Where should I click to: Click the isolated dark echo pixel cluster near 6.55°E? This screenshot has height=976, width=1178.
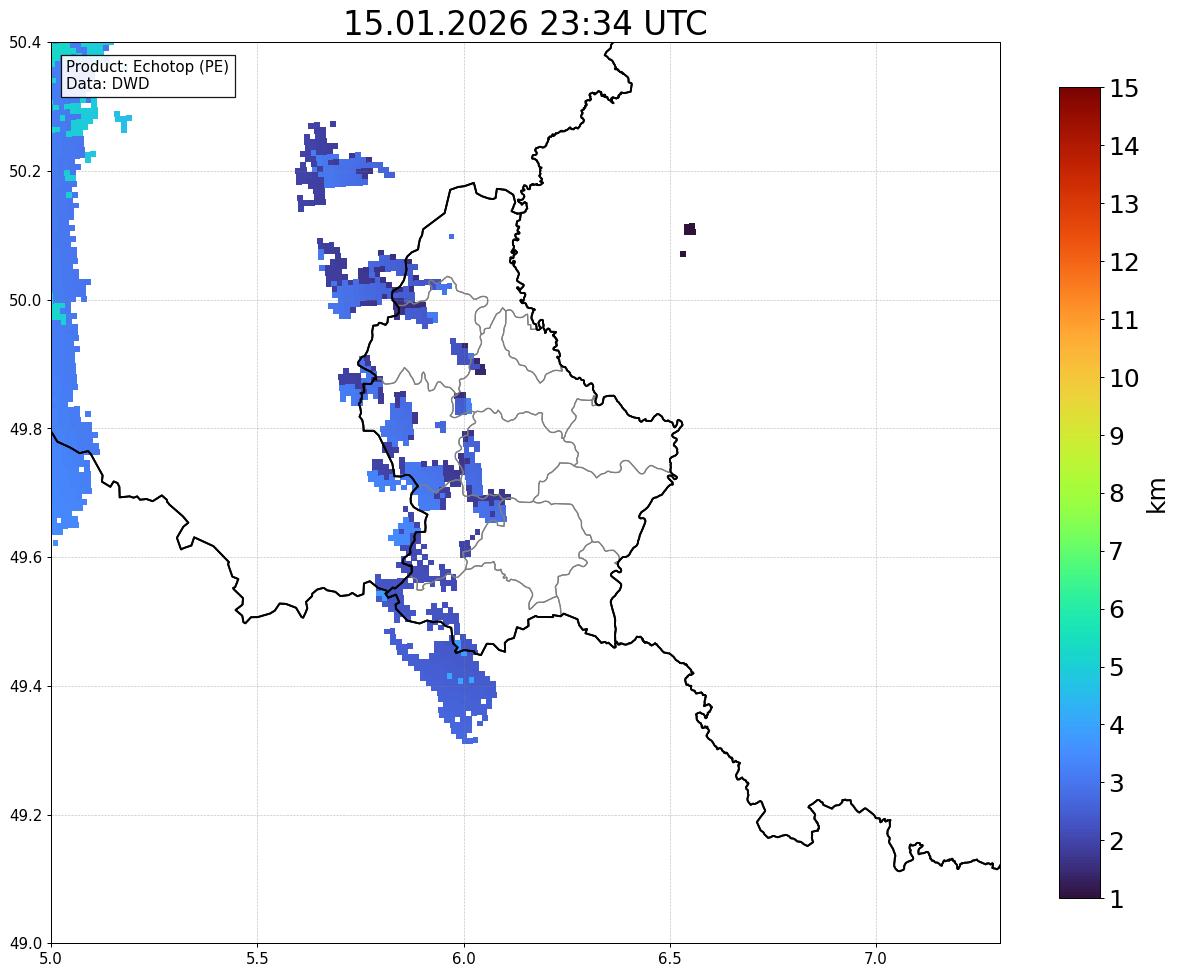click(689, 229)
